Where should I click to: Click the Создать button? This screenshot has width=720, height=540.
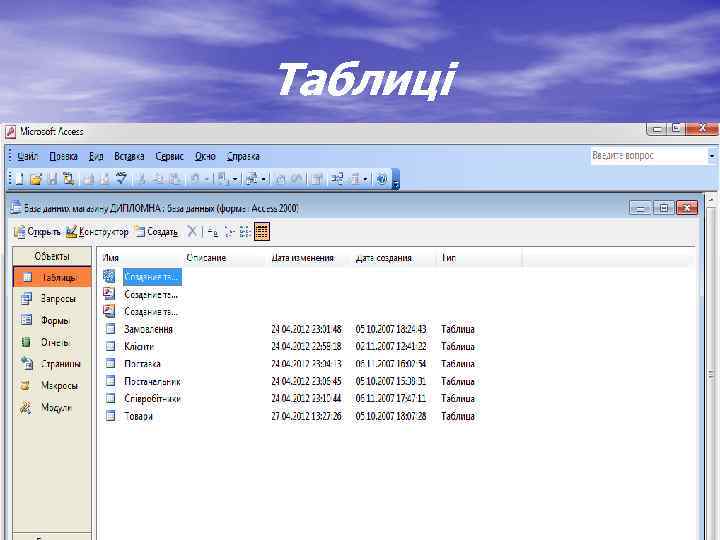(156, 231)
